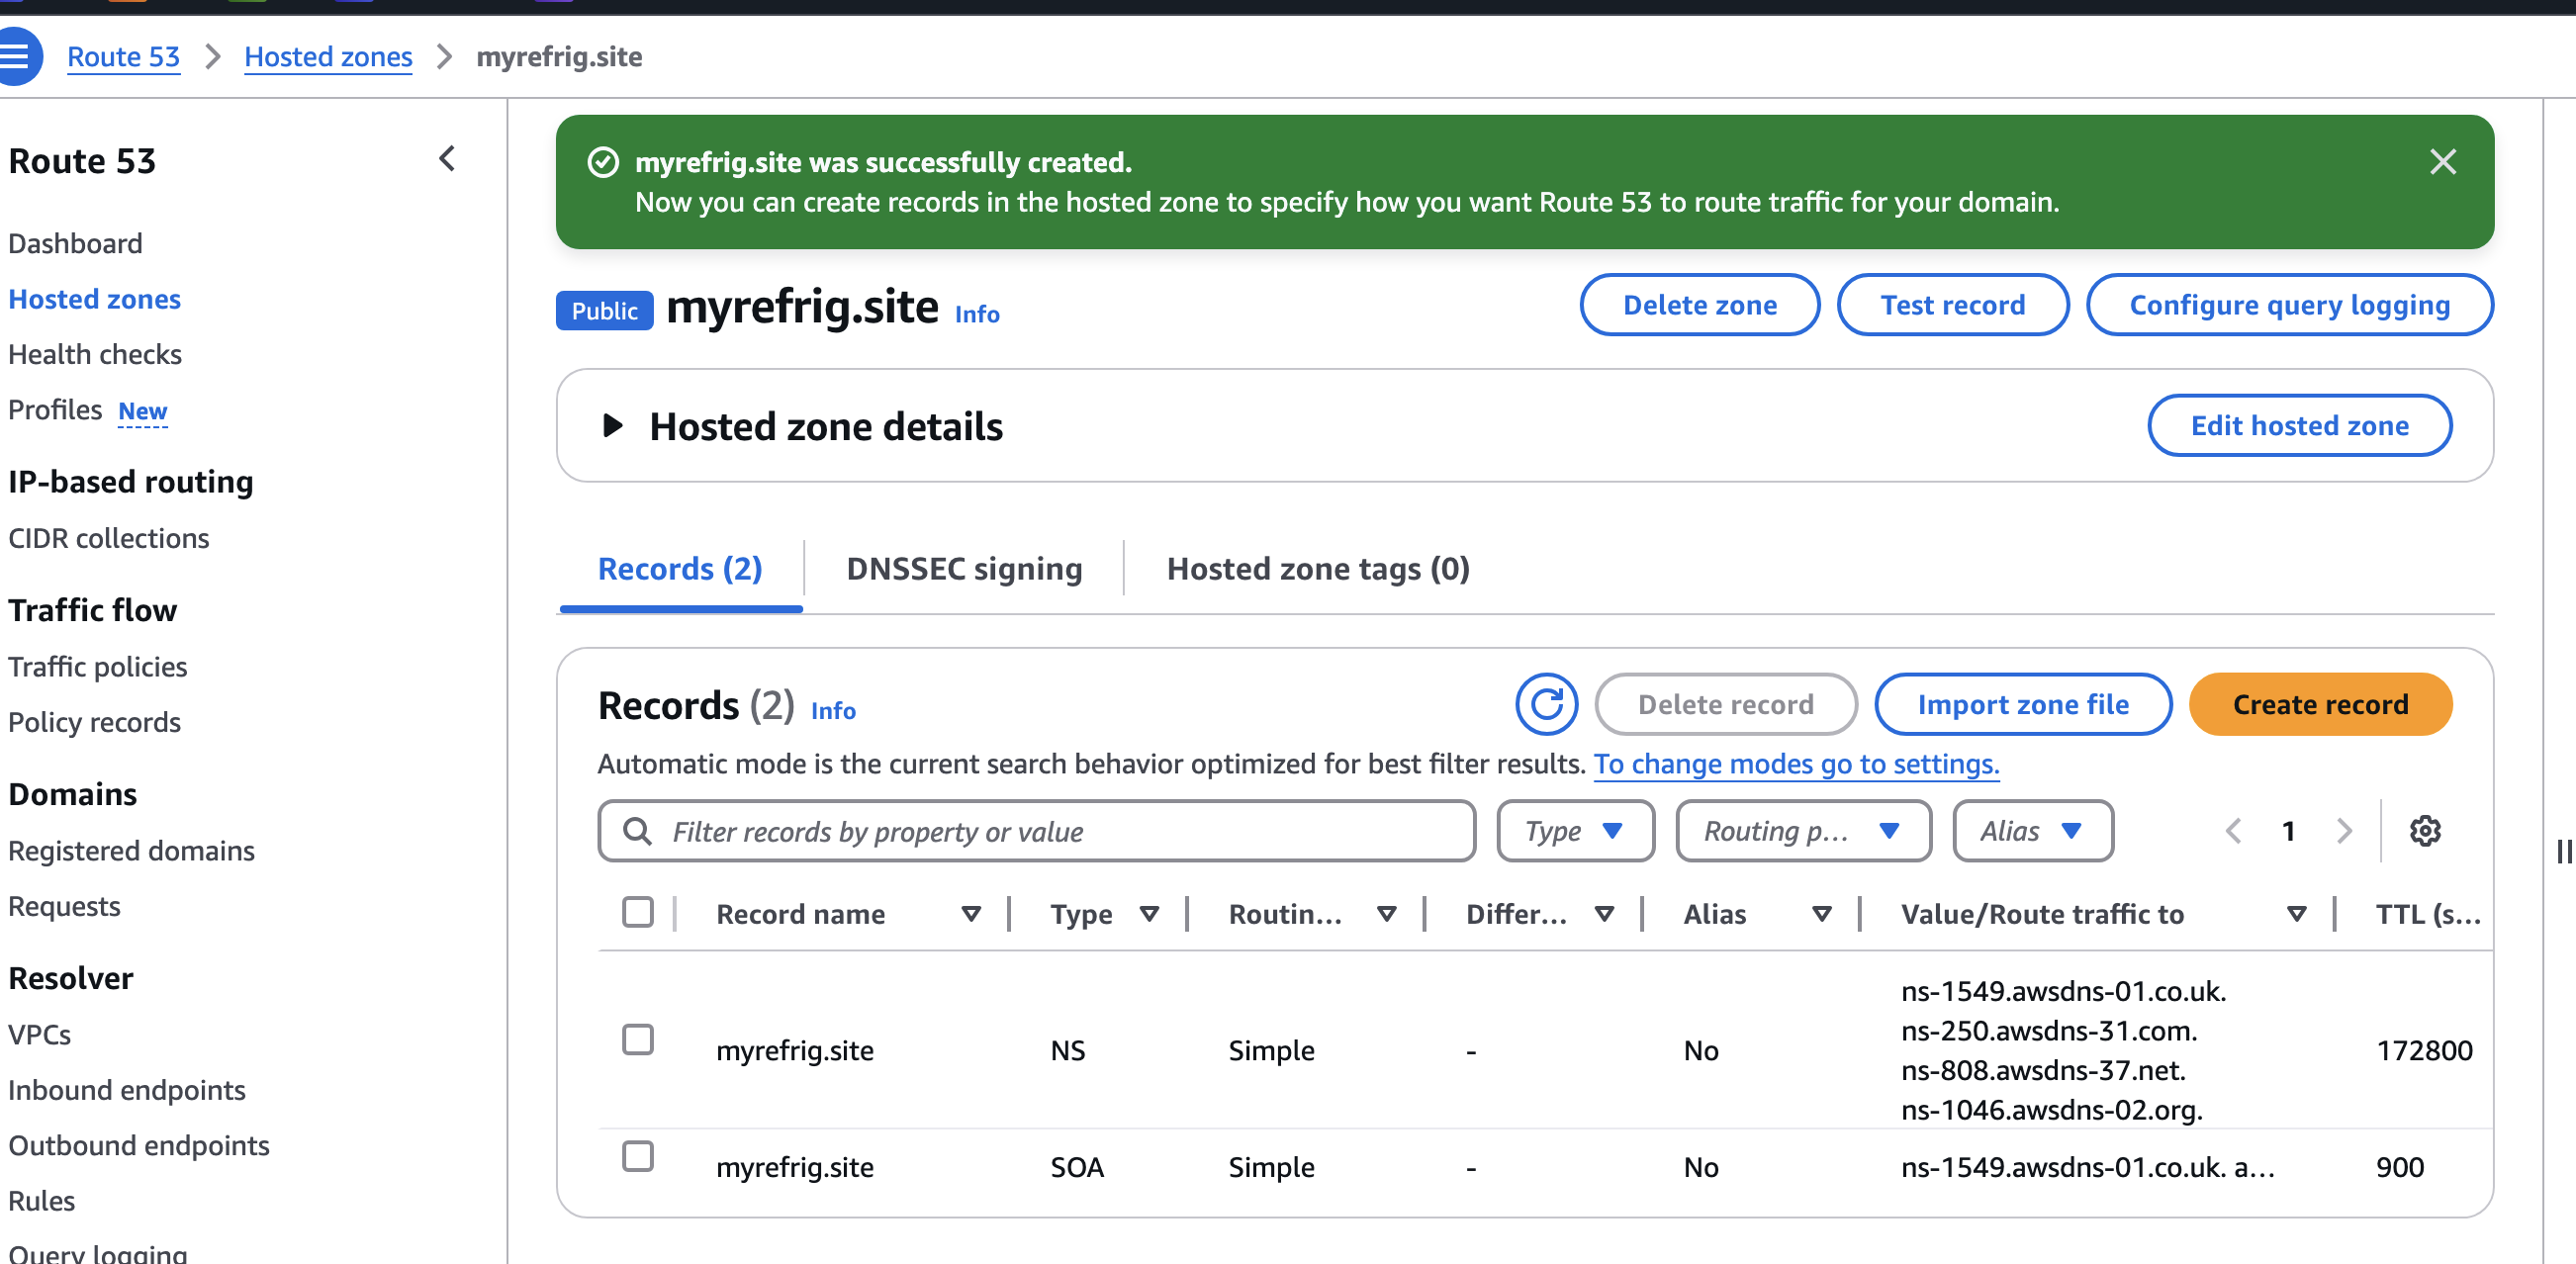Collapse the Route 53 side panel arrow
The width and height of the screenshot is (2576, 1264).
coord(447,159)
